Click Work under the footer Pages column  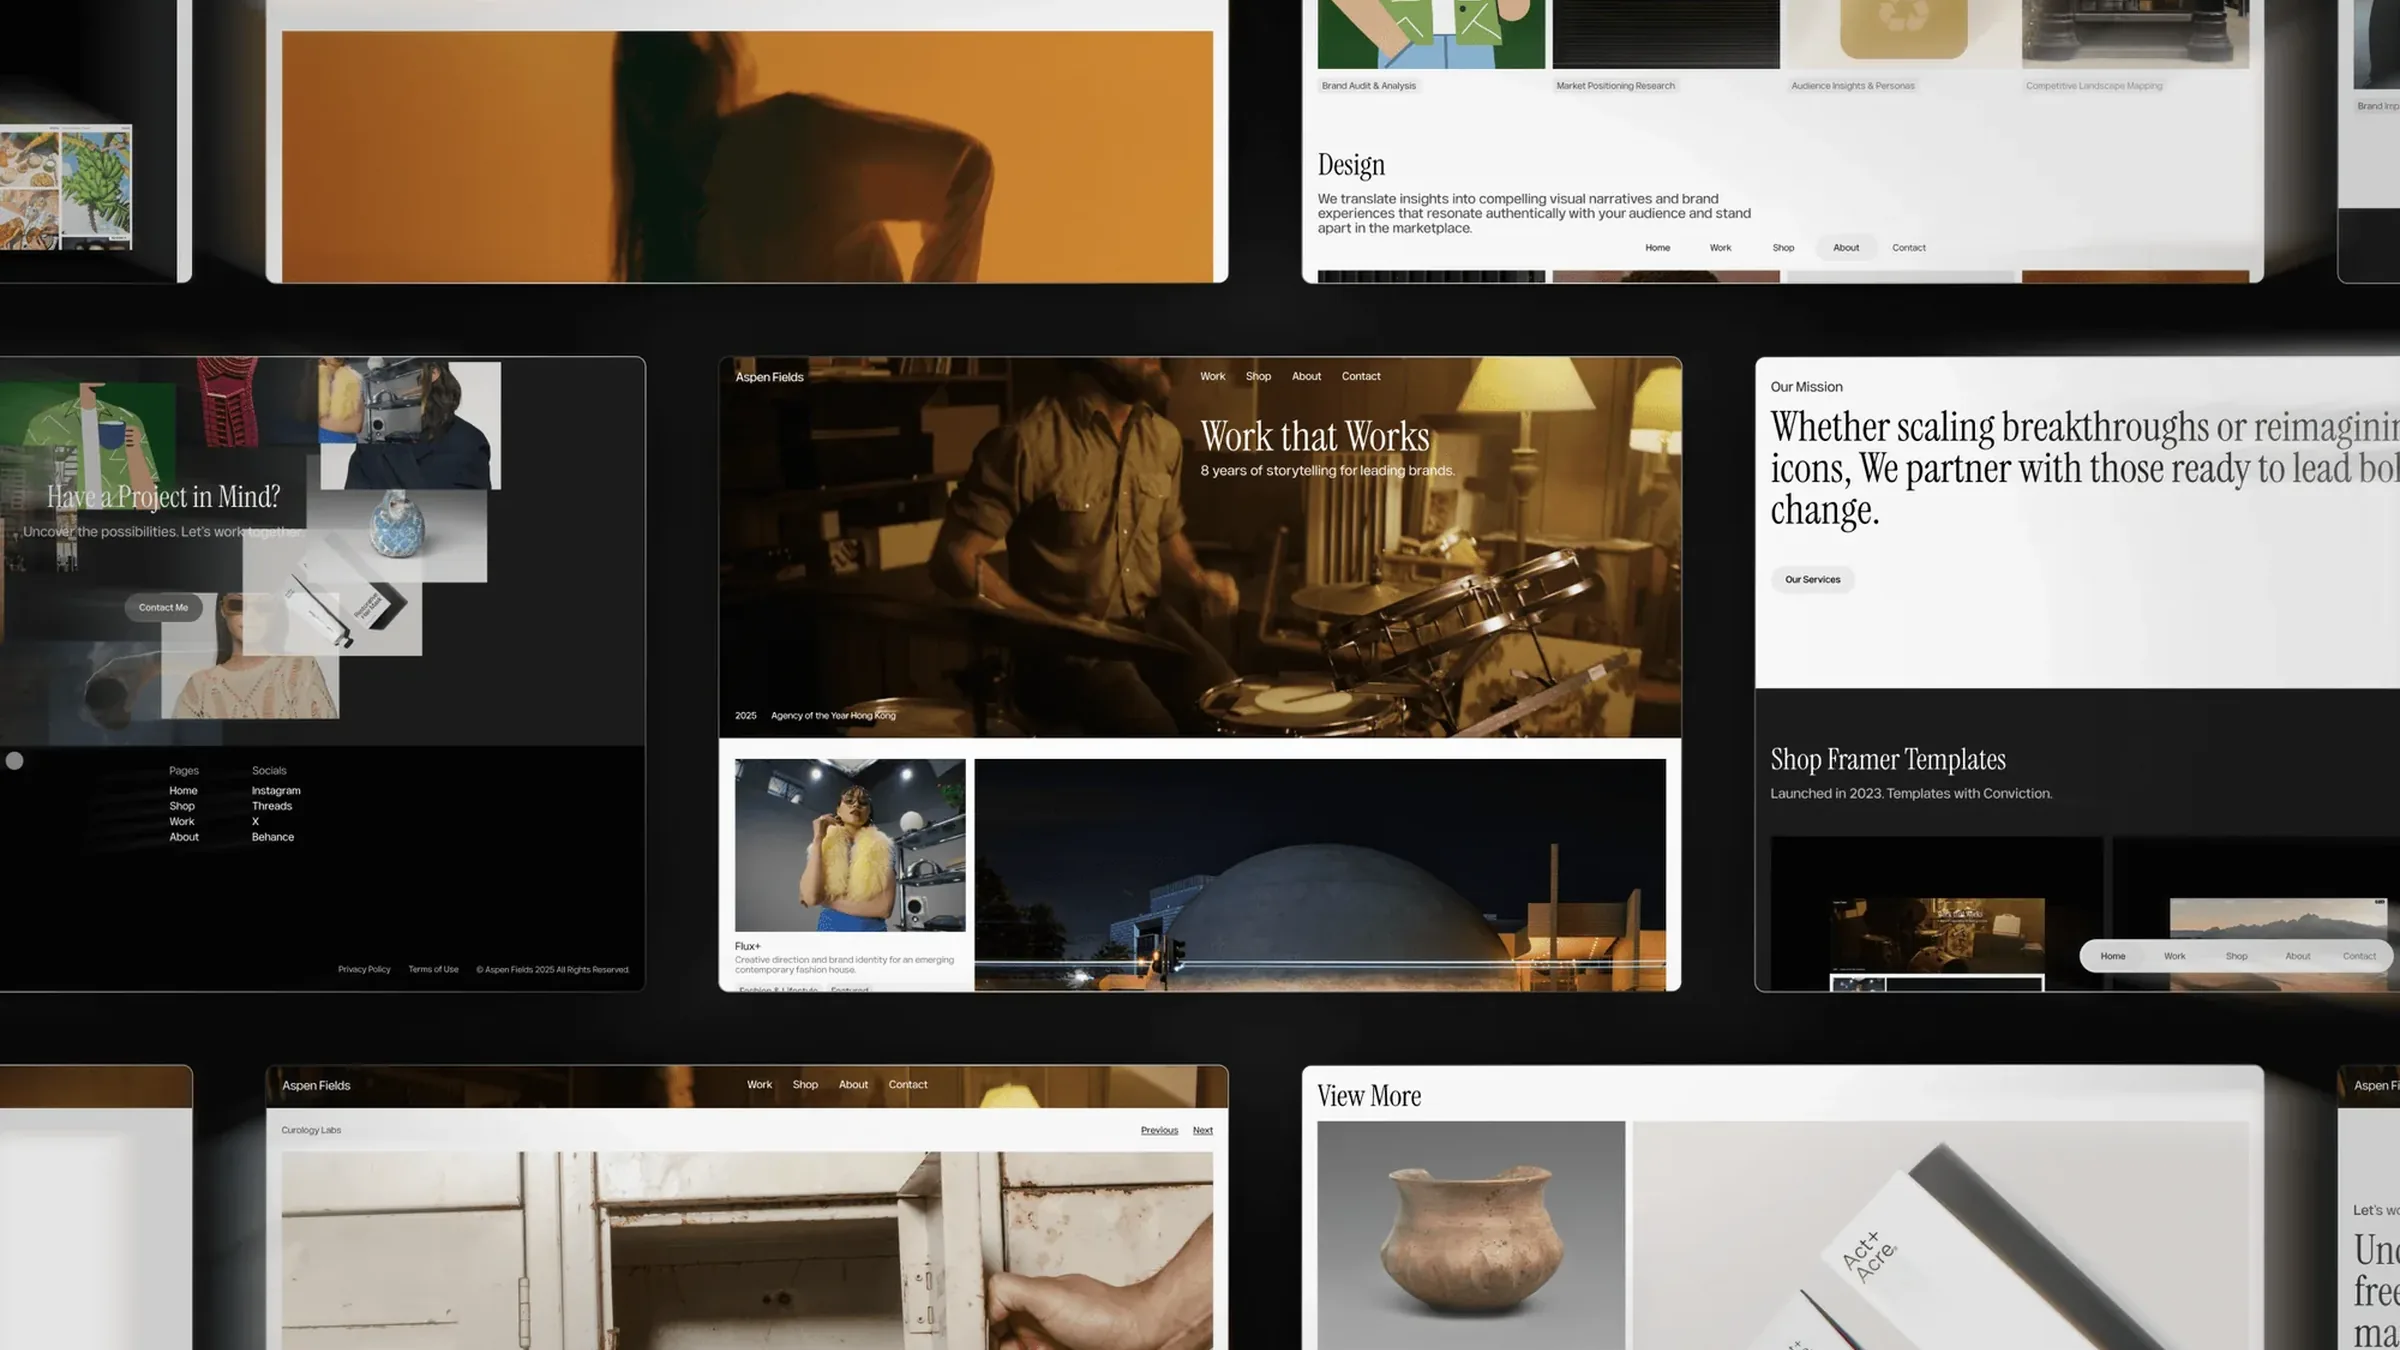point(182,821)
